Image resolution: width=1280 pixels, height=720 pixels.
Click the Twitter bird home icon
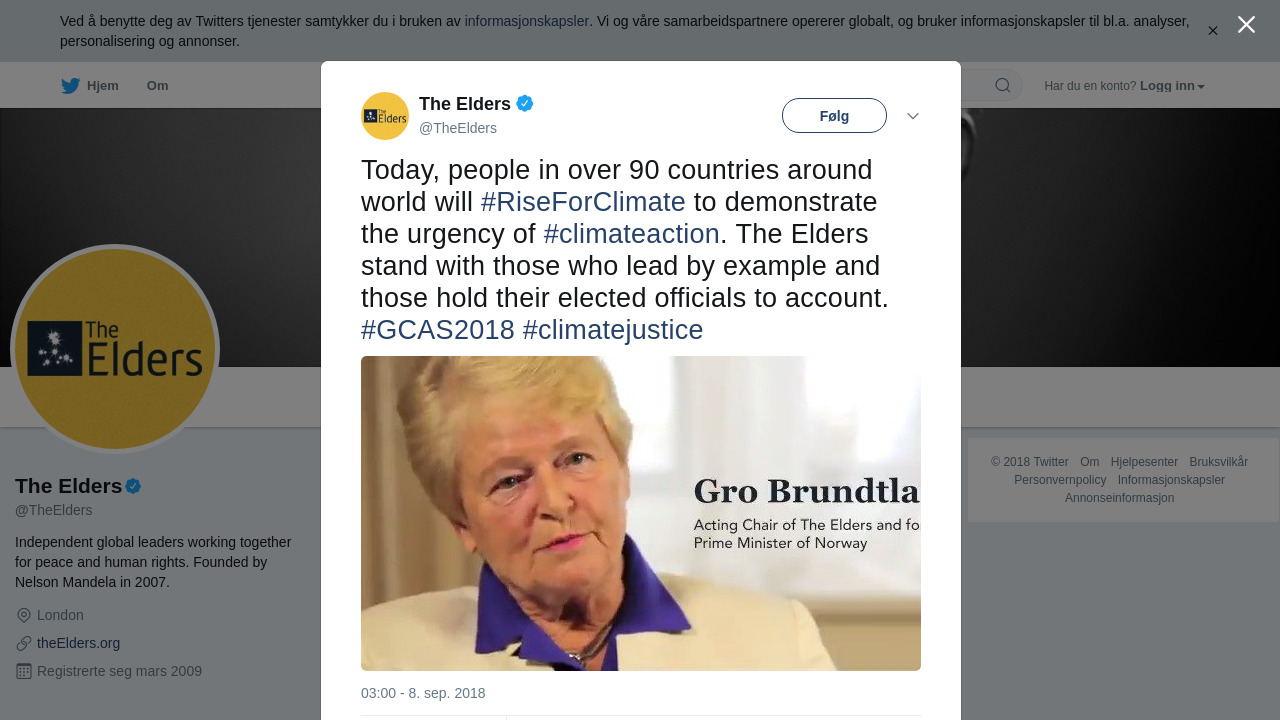(70, 86)
